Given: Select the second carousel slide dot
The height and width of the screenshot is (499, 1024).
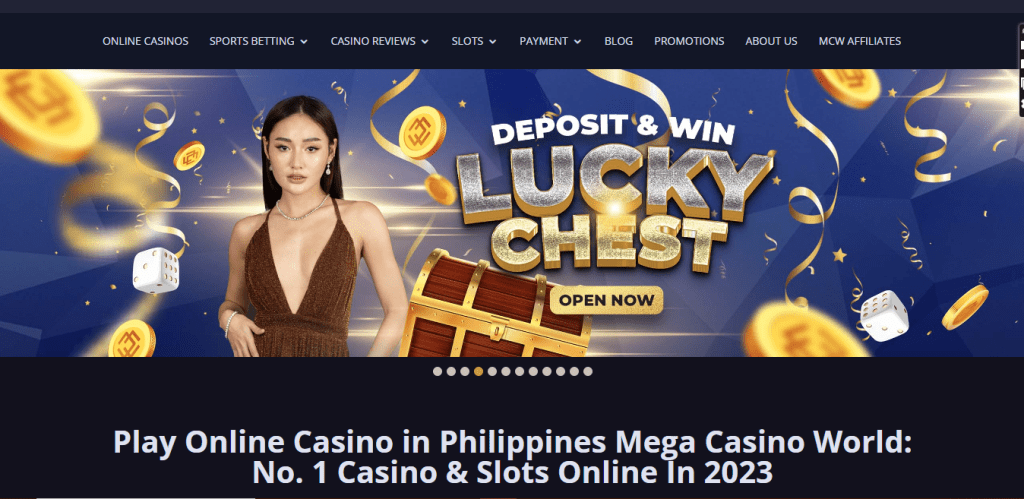Looking at the screenshot, I should click(x=451, y=372).
